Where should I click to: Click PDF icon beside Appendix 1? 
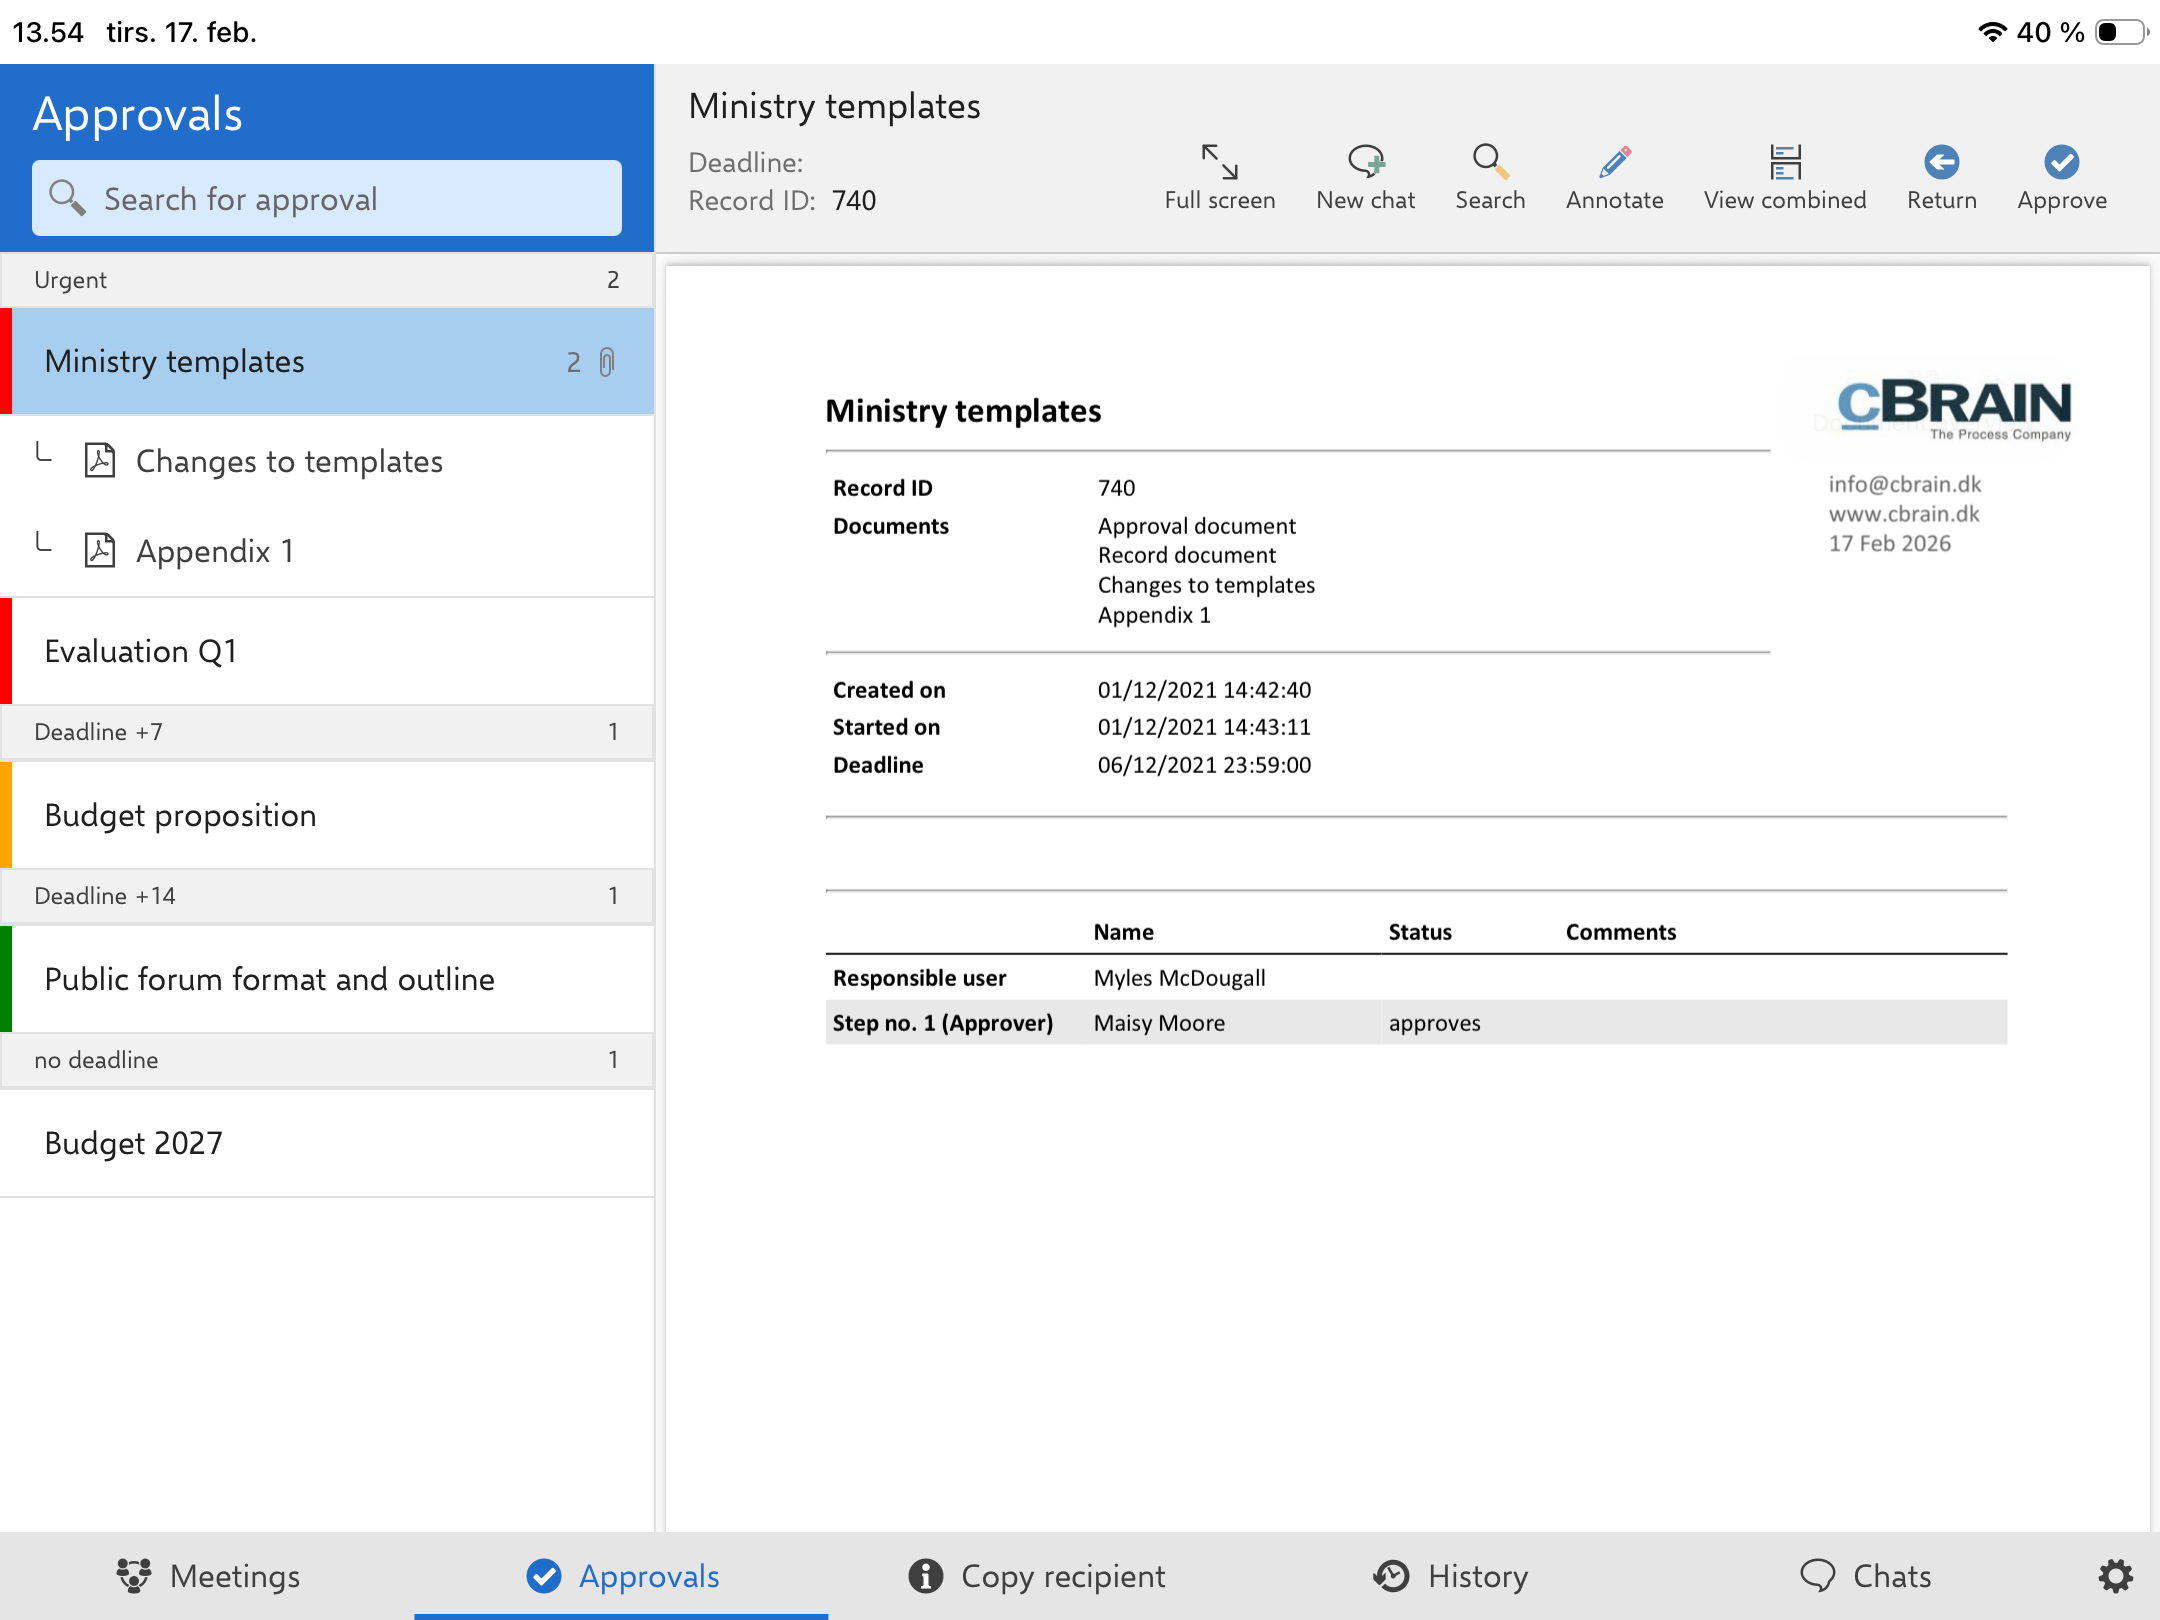coord(100,551)
